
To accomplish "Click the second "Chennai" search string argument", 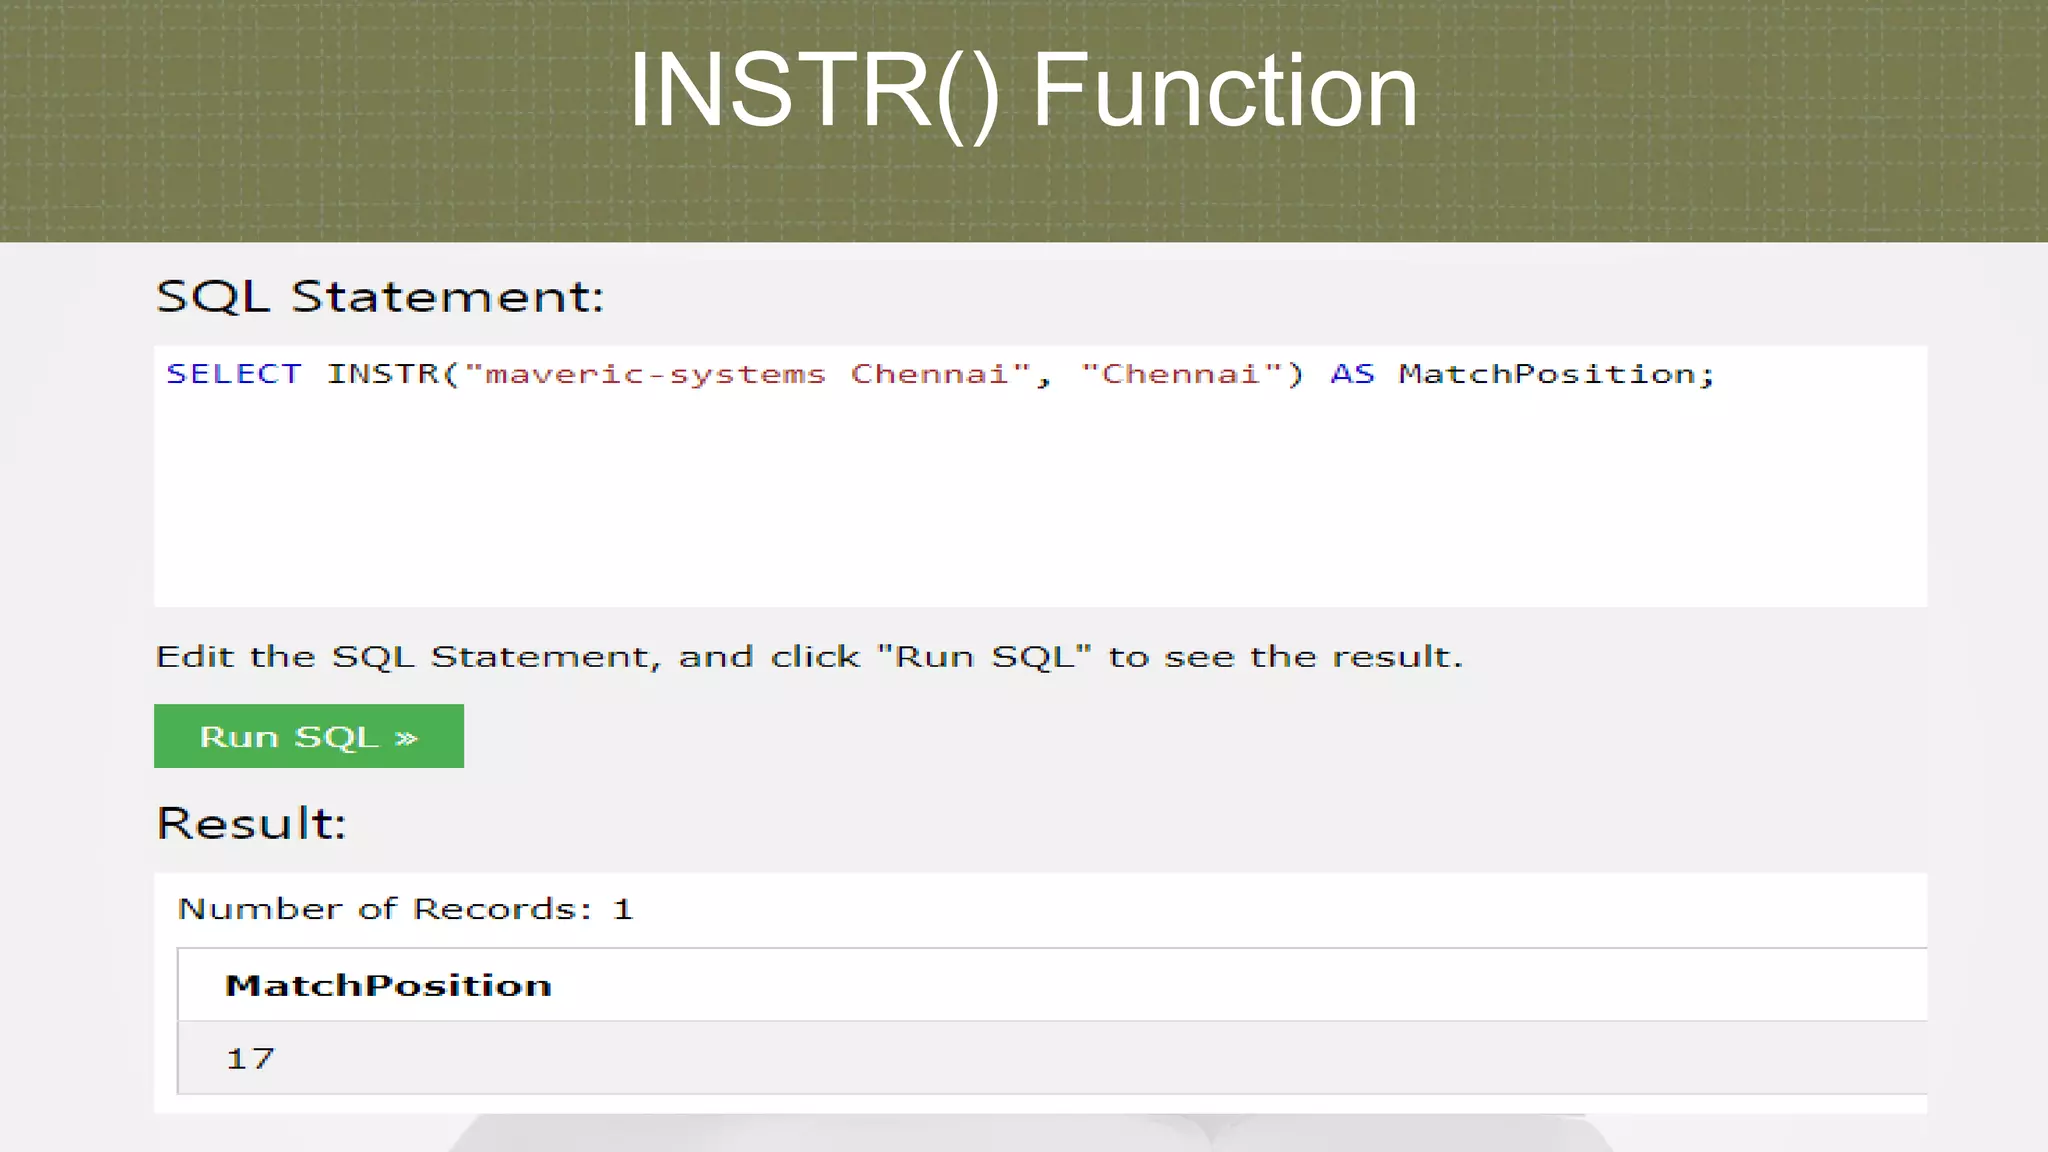I will (1181, 374).
